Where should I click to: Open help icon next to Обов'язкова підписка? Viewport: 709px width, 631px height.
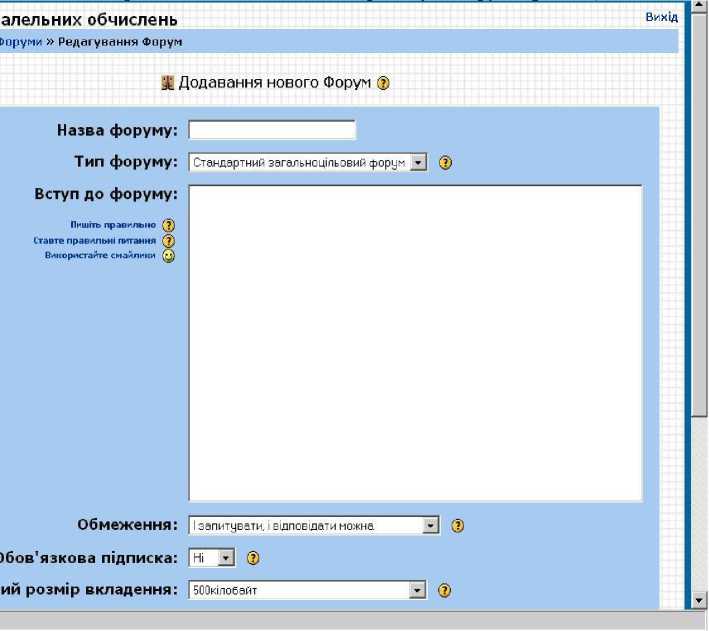point(253,558)
